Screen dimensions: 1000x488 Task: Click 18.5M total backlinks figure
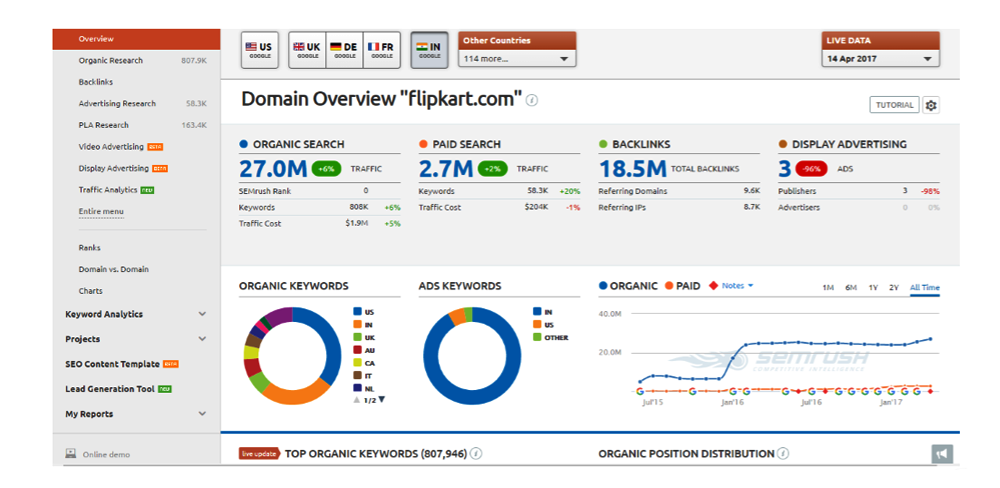[x=633, y=169]
